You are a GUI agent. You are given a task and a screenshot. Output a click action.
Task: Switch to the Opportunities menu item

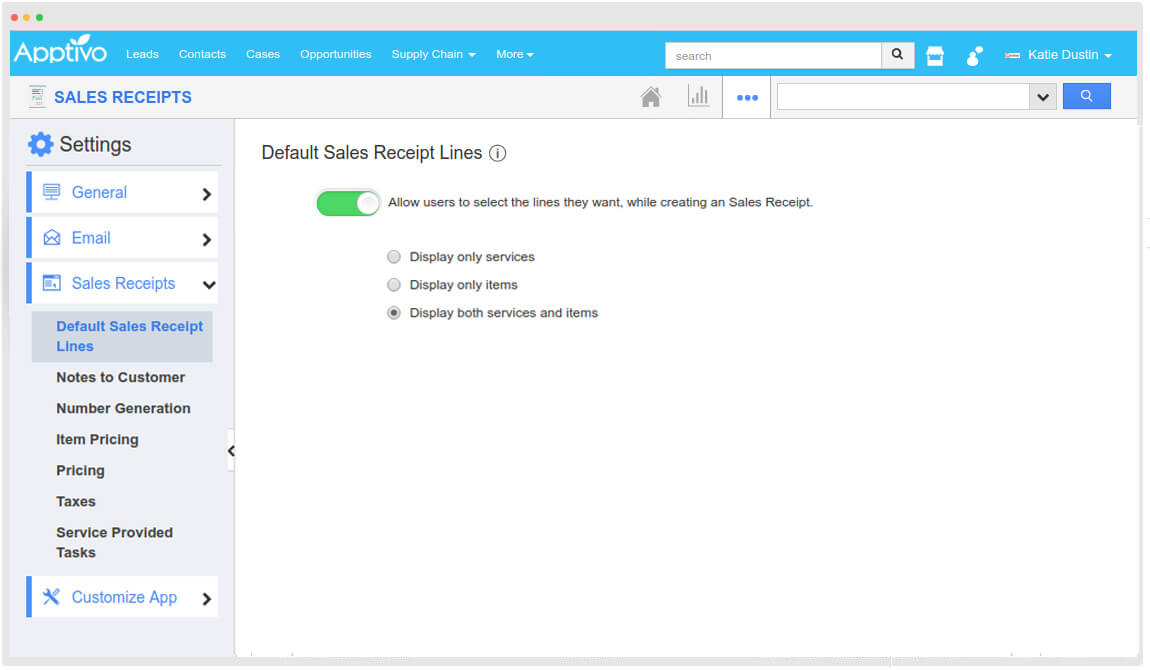coord(335,54)
